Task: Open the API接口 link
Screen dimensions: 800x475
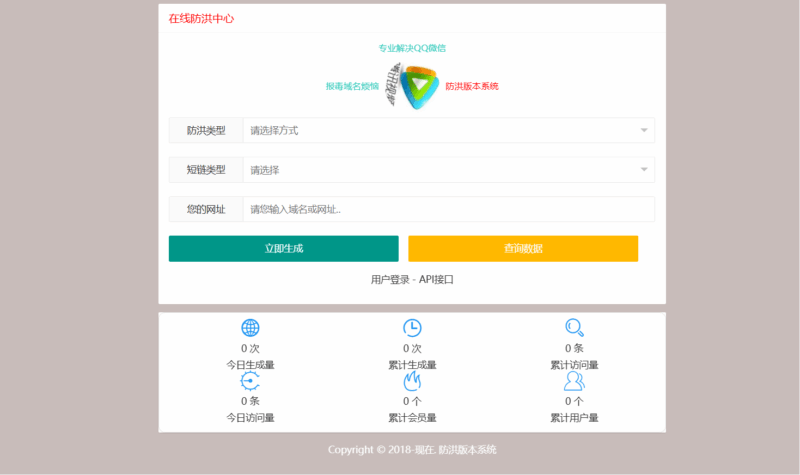Action: (436, 280)
